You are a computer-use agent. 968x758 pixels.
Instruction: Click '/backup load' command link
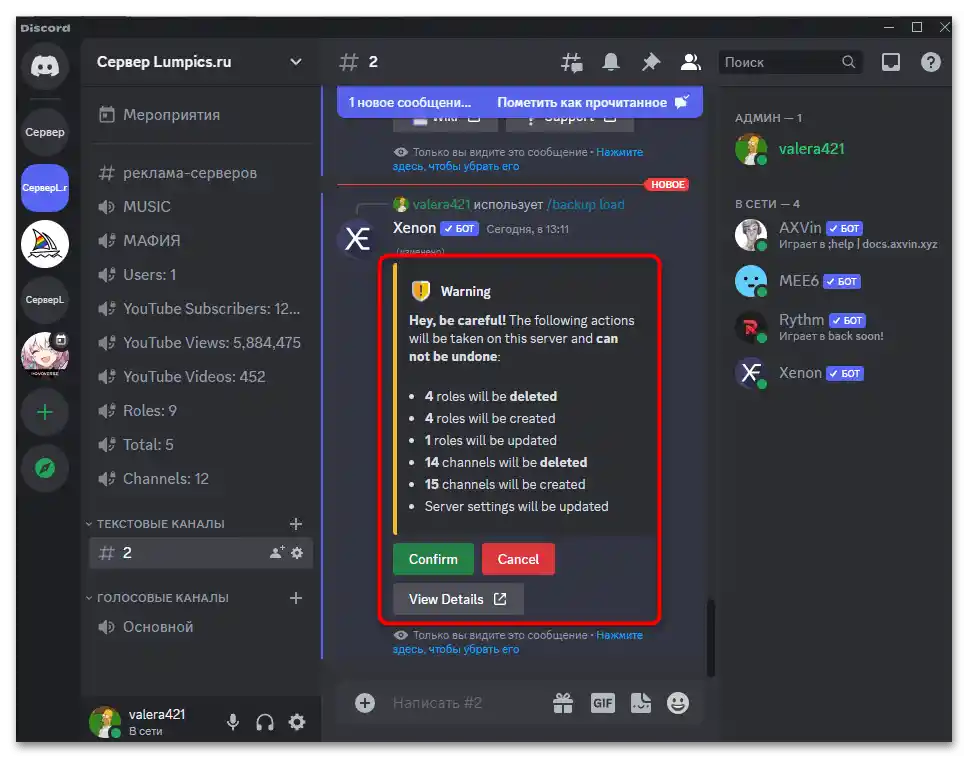coord(585,204)
